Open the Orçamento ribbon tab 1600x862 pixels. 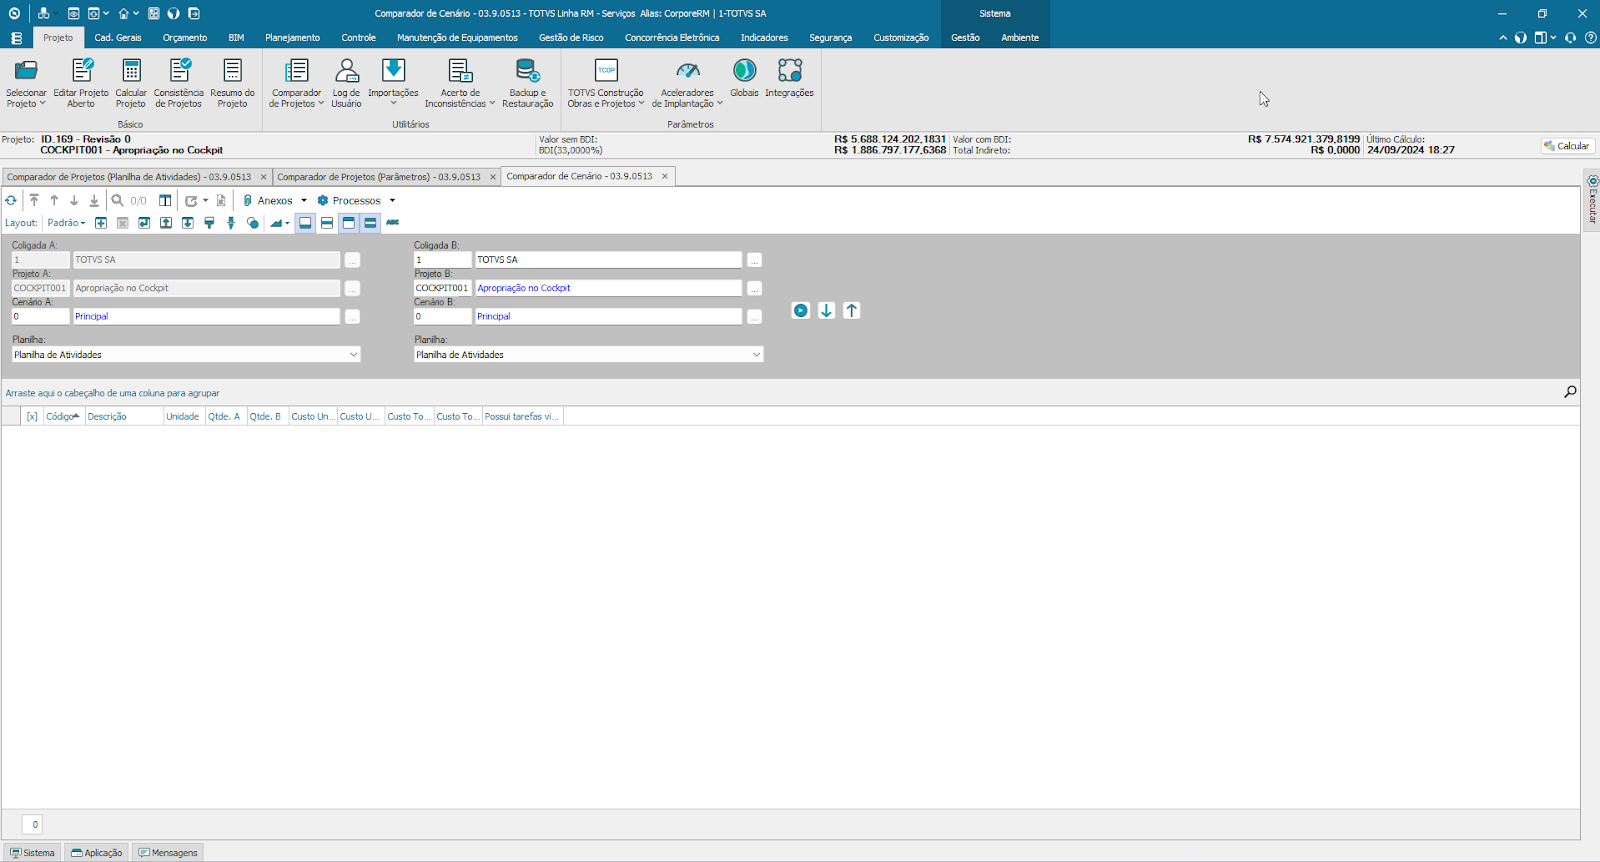[185, 37]
